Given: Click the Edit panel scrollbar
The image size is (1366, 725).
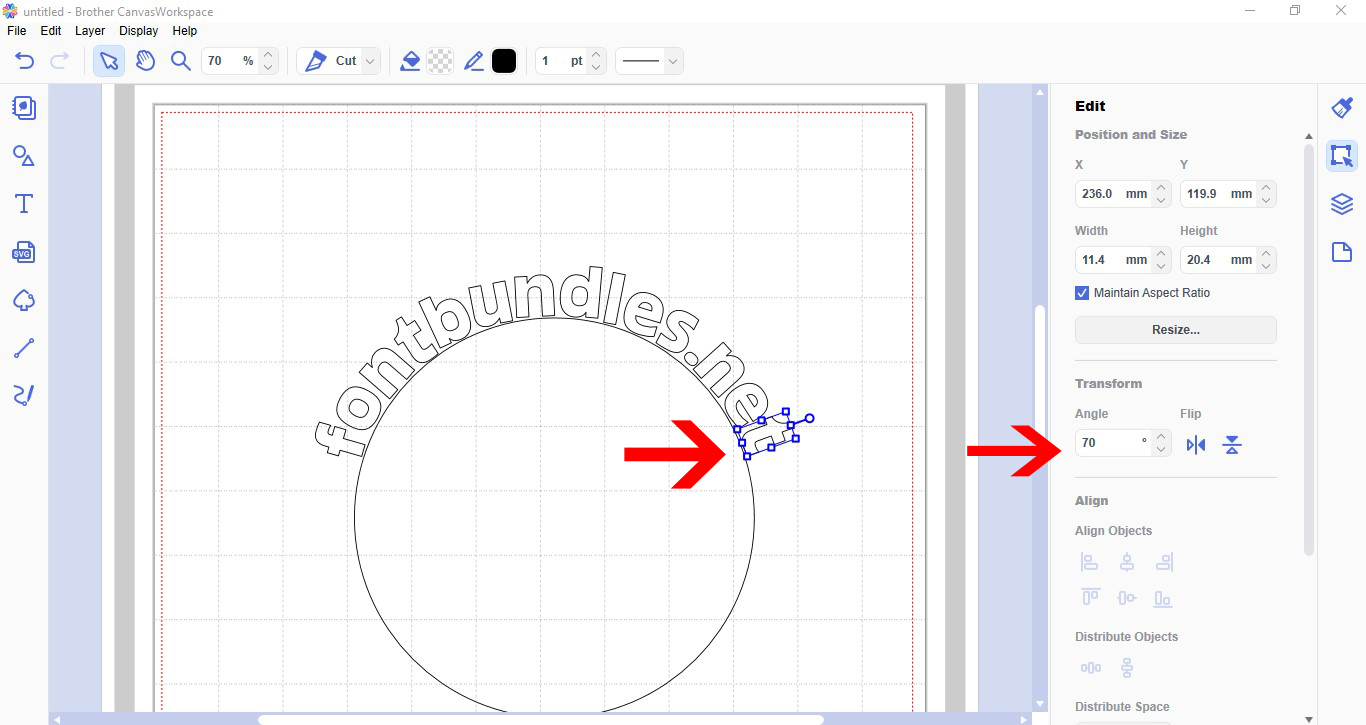Looking at the screenshot, I should [1309, 349].
